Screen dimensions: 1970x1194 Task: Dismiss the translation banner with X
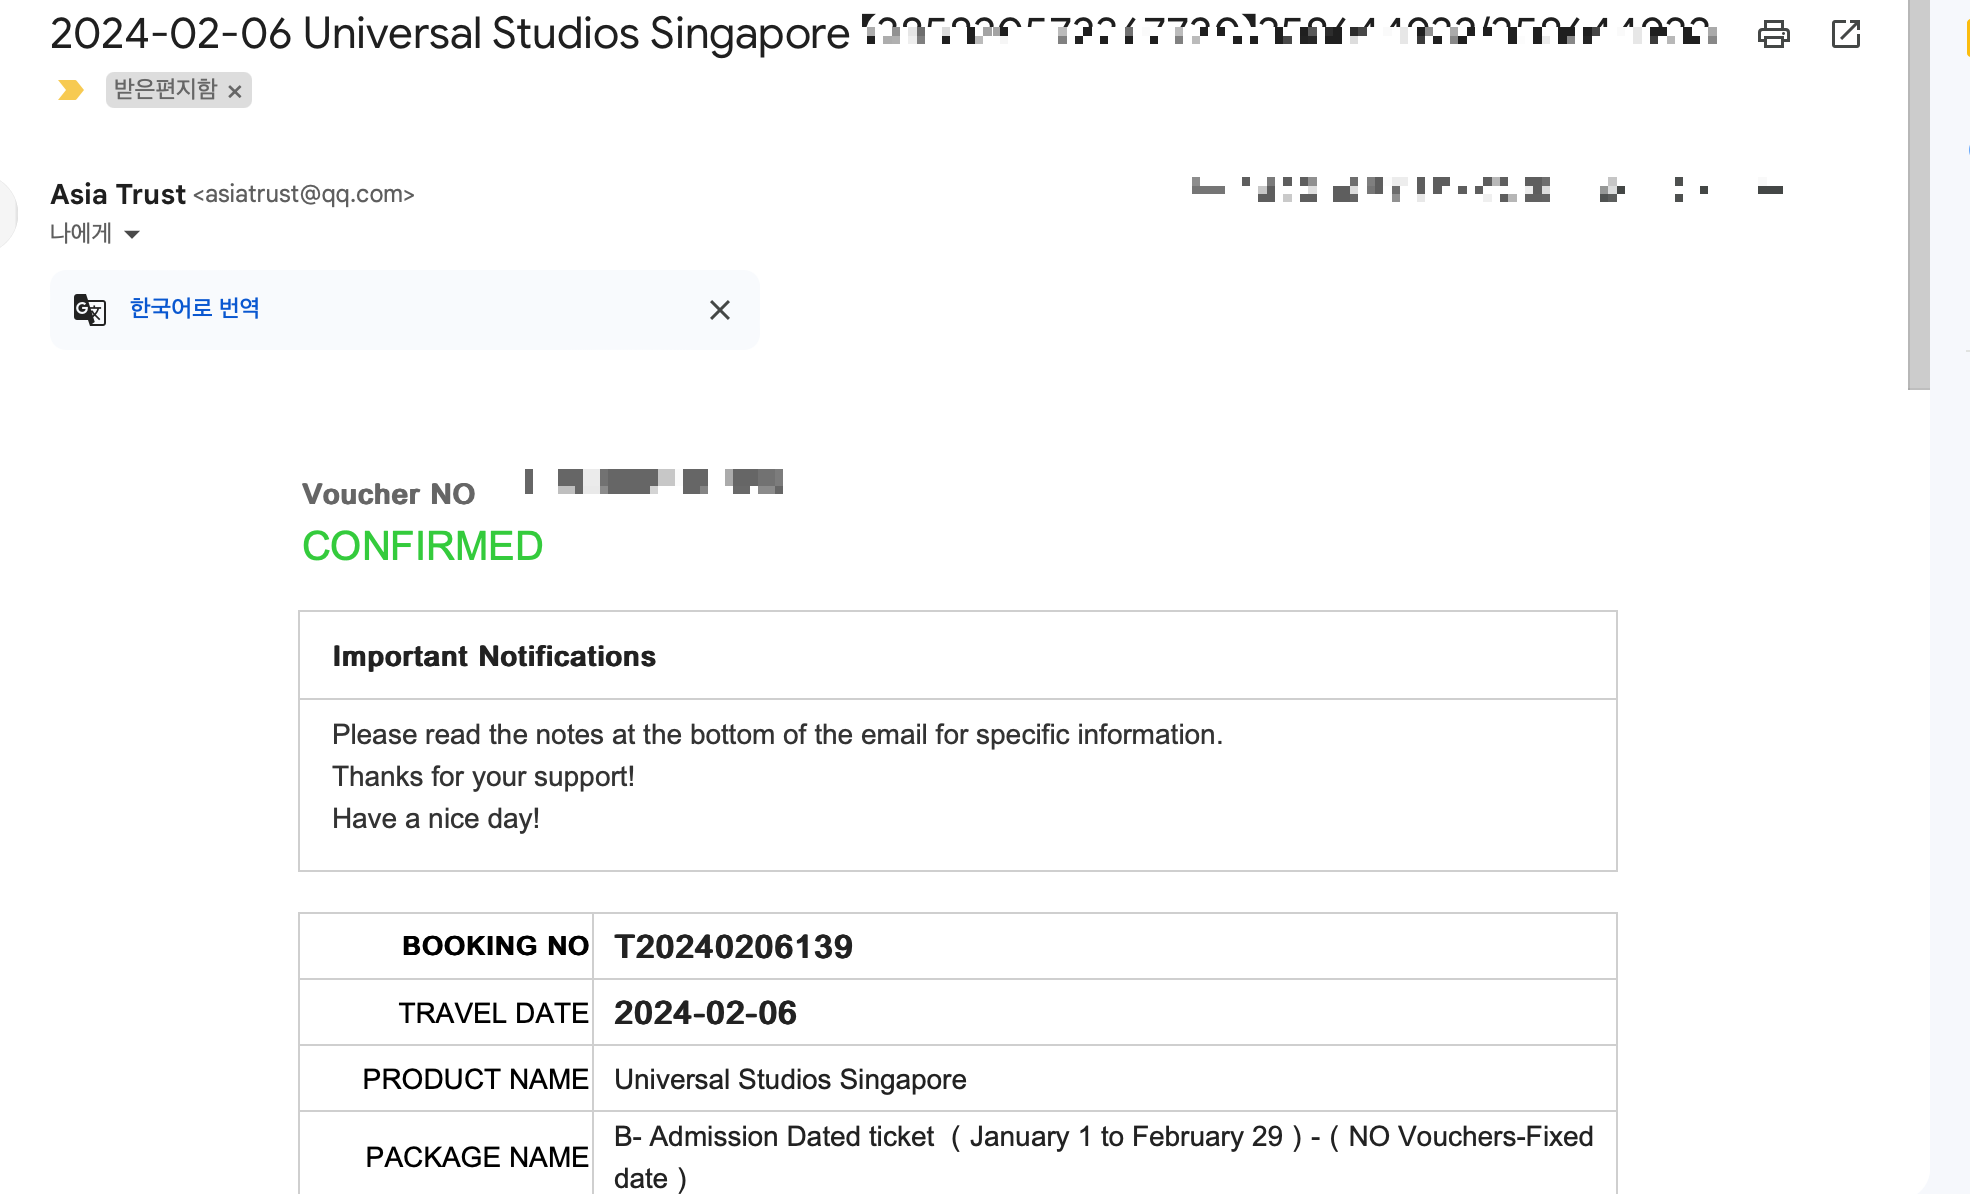click(x=719, y=310)
